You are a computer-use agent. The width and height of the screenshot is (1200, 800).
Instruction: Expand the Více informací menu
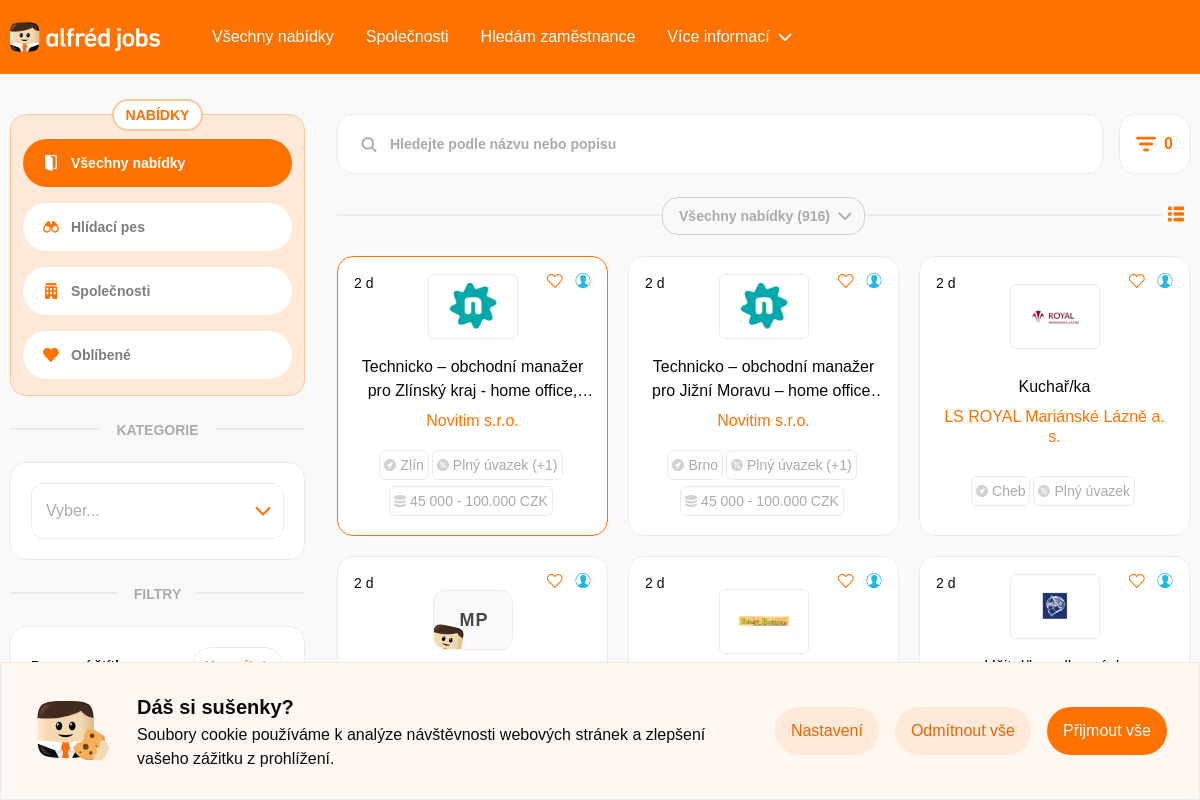click(x=730, y=37)
